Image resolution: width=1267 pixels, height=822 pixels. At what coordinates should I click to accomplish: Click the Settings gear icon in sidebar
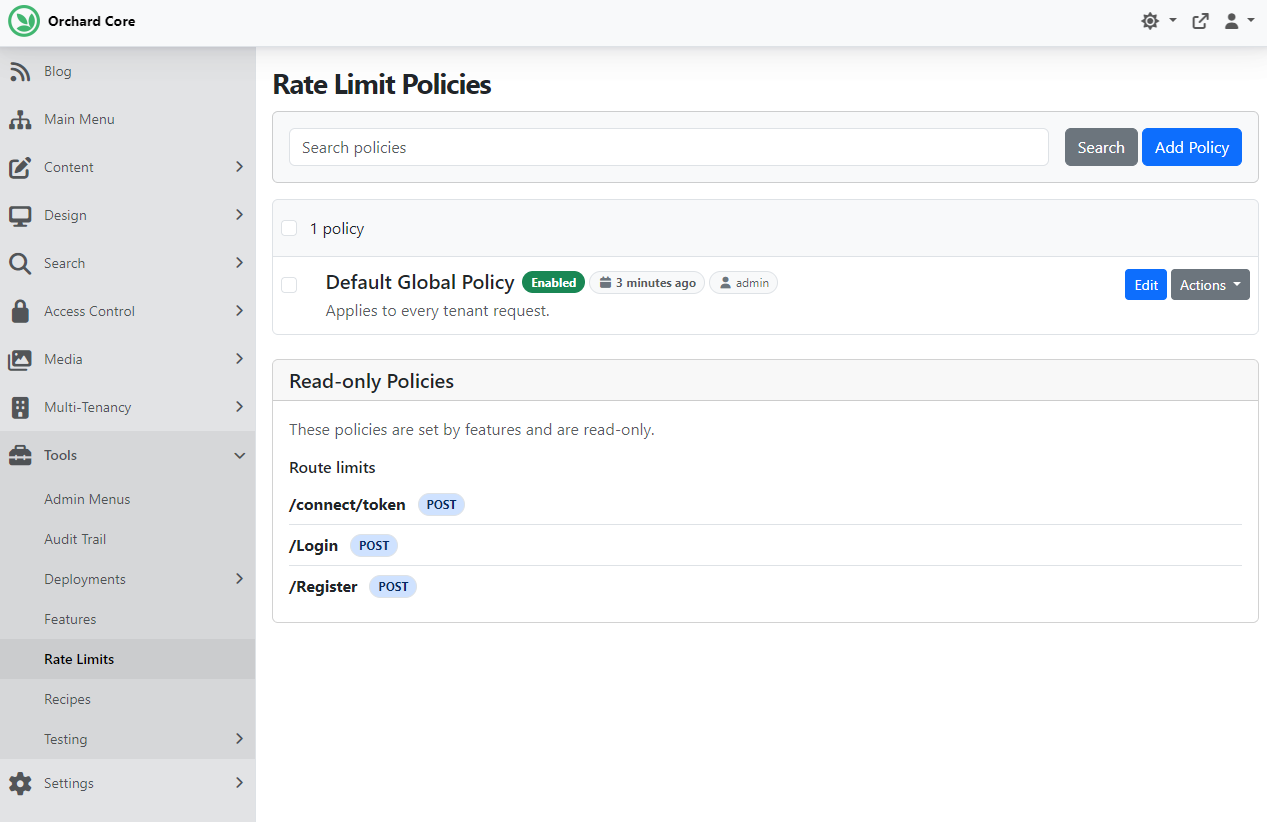(x=20, y=784)
